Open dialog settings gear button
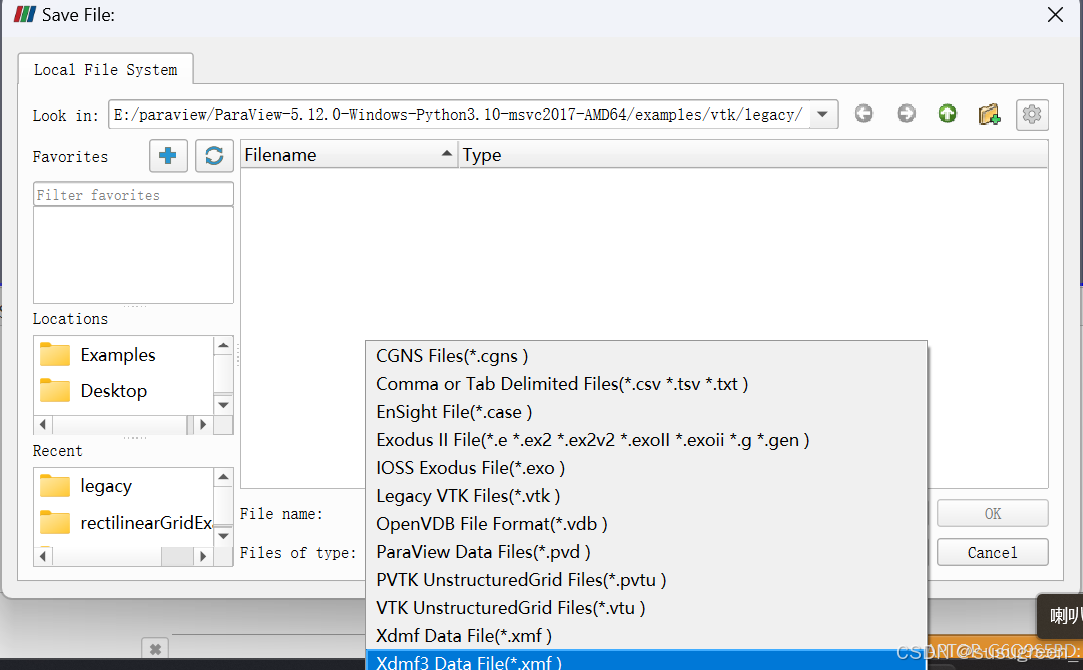1083x670 pixels. tap(1032, 115)
